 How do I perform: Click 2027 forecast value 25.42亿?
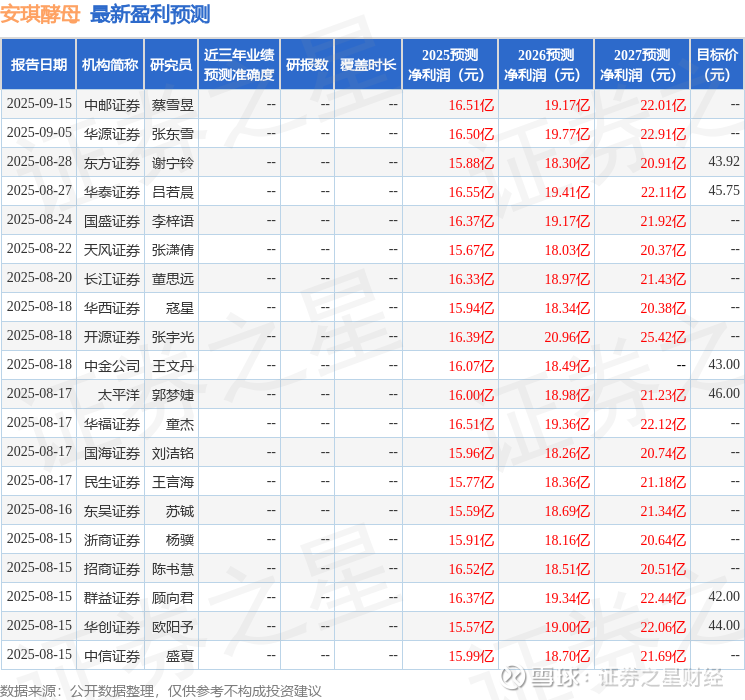[x=663, y=337]
